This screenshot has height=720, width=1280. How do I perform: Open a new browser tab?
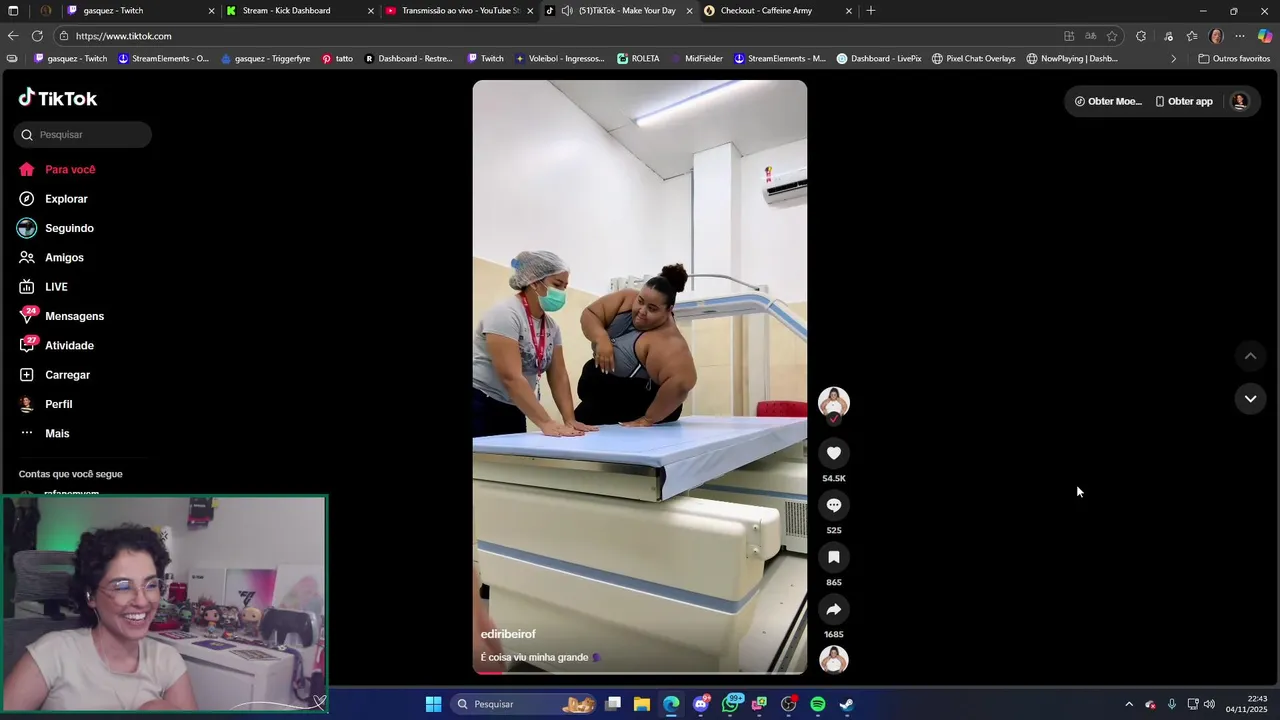click(871, 11)
